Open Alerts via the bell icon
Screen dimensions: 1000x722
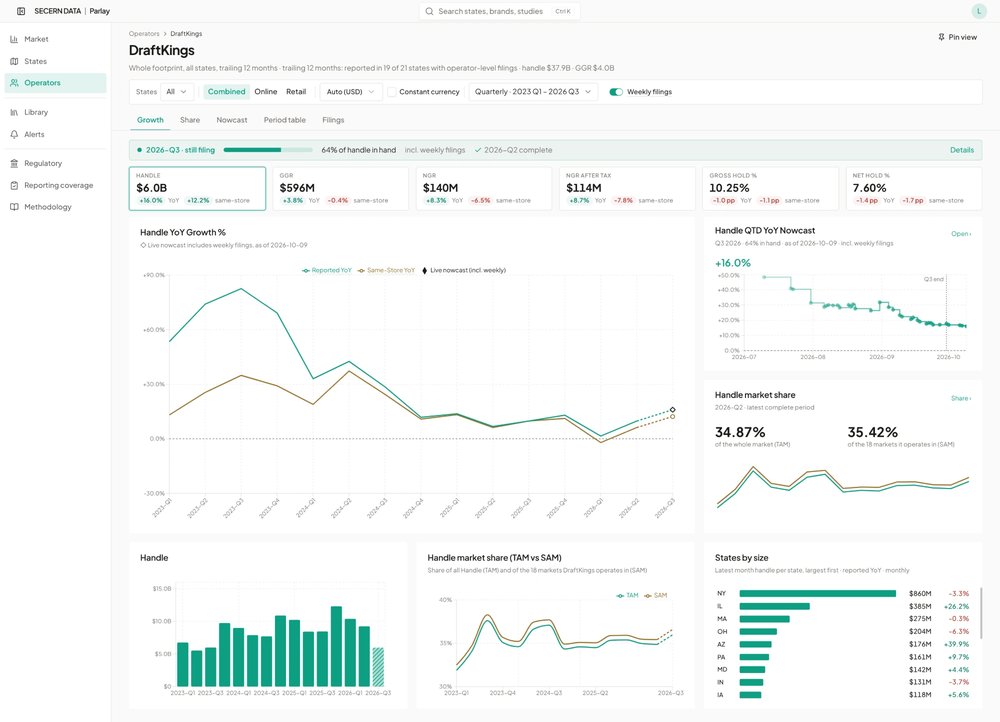pyautogui.click(x=14, y=135)
